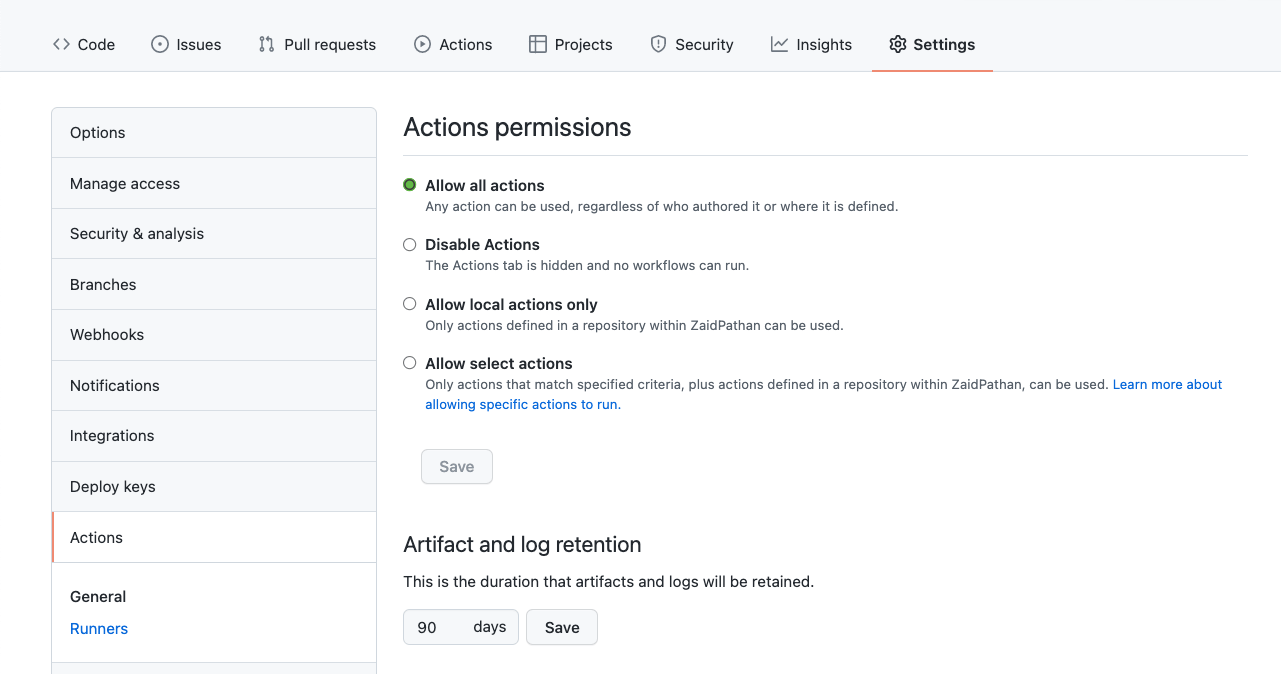Select the Disable Actions radio option
Viewport: 1281px width, 674px height.
pyautogui.click(x=409, y=244)
